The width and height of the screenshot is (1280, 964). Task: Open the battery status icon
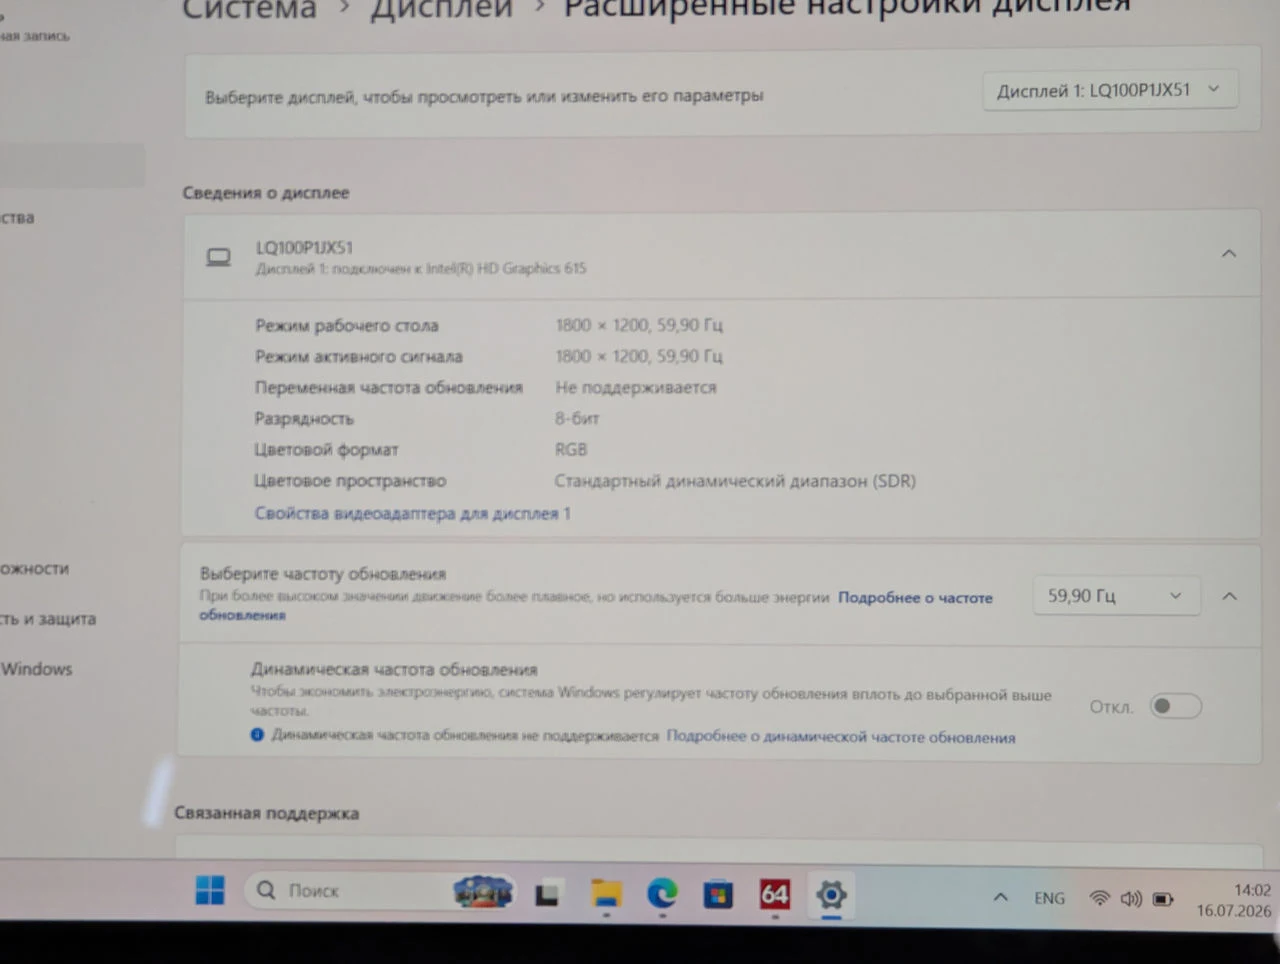(1163, 899)
